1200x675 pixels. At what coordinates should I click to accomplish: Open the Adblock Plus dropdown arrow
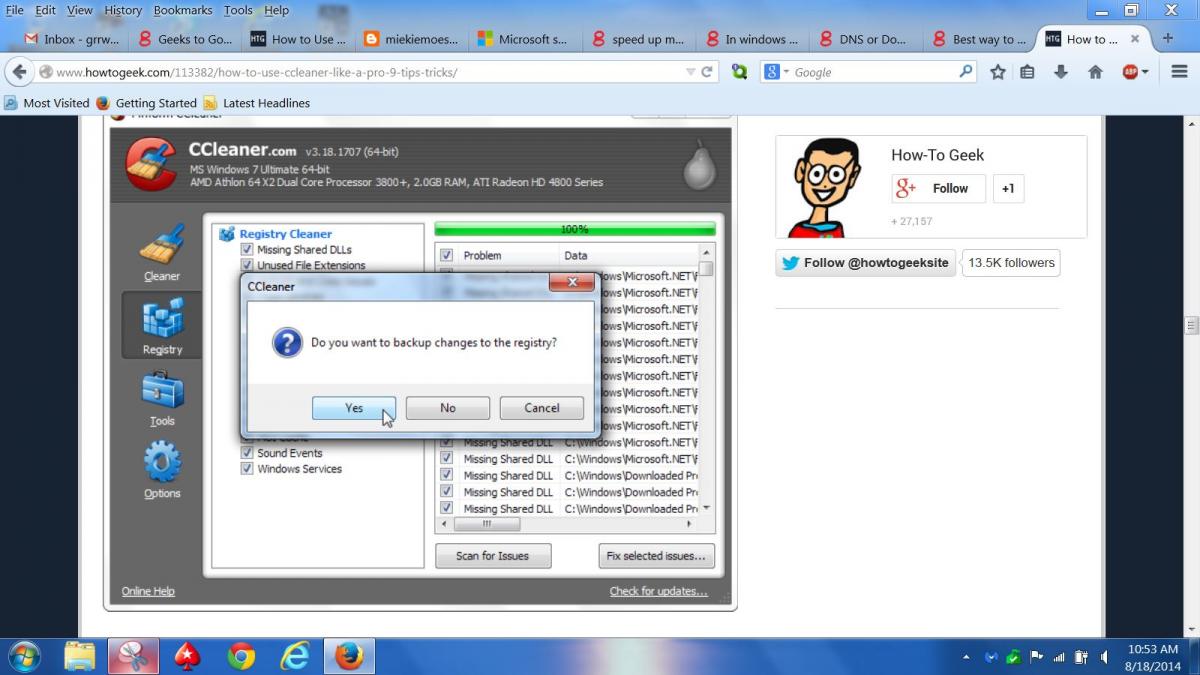point(1146,72)
